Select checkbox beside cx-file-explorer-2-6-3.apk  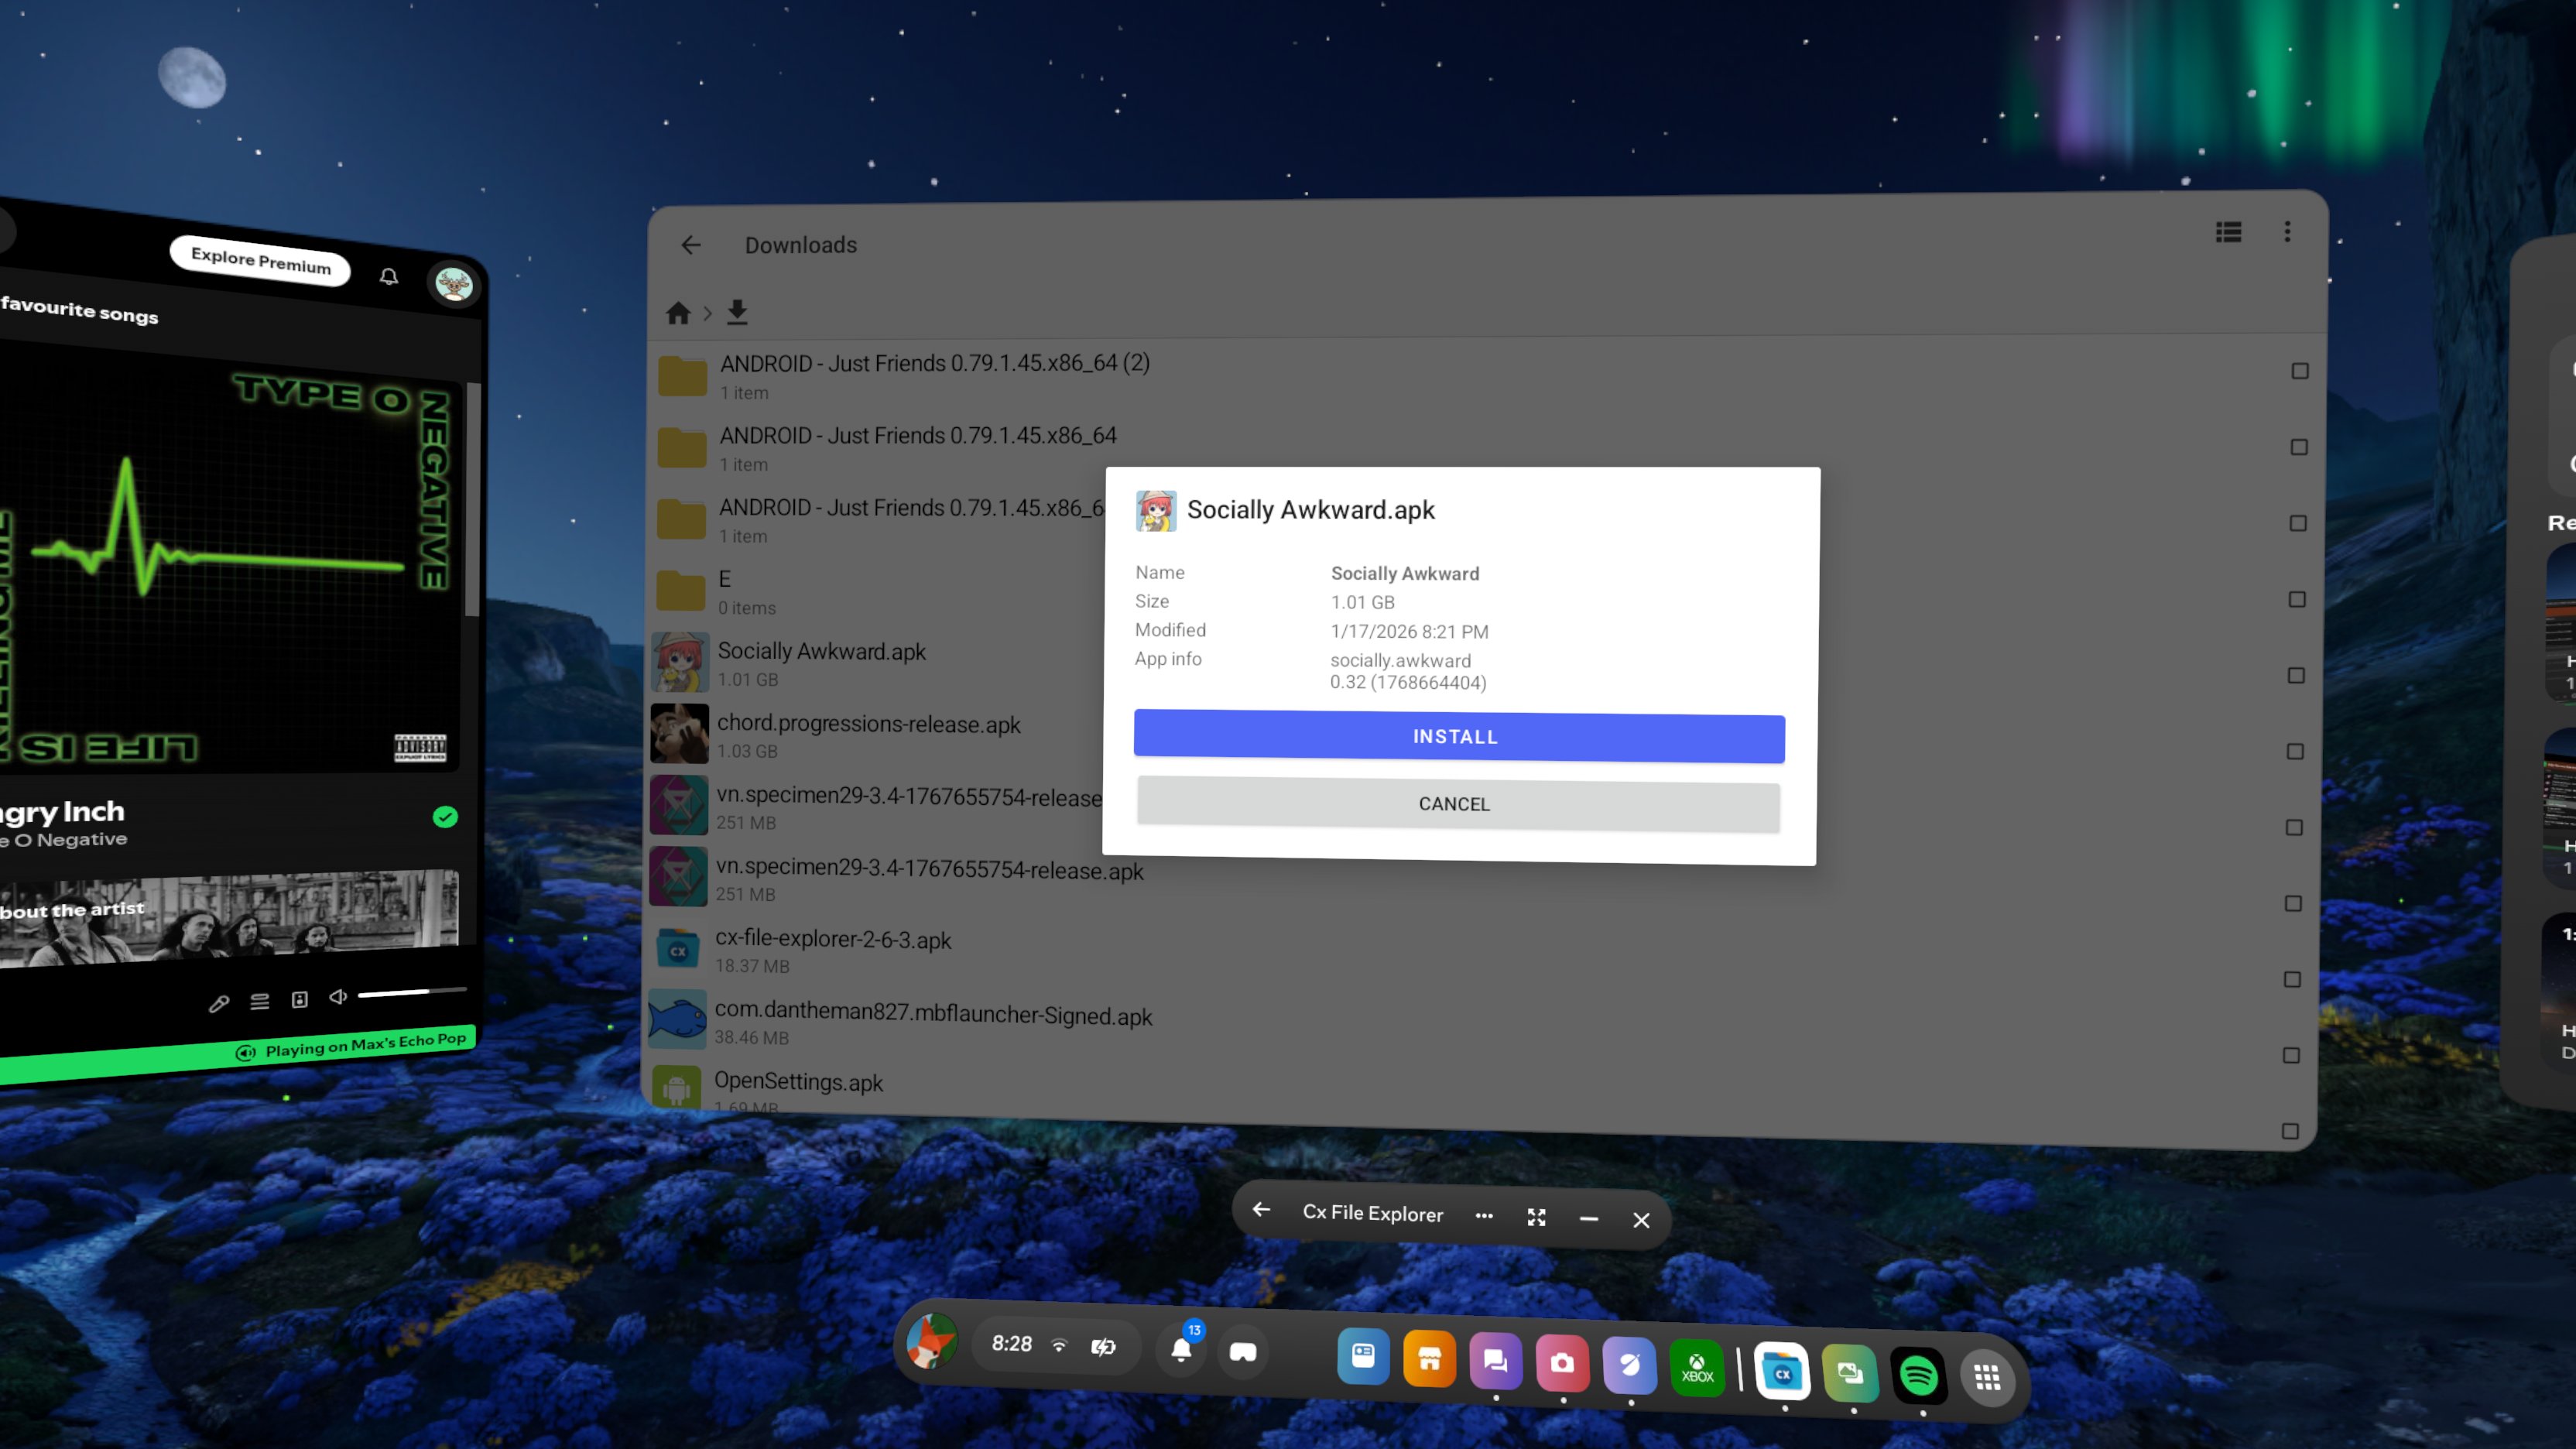pos(2292,979)
